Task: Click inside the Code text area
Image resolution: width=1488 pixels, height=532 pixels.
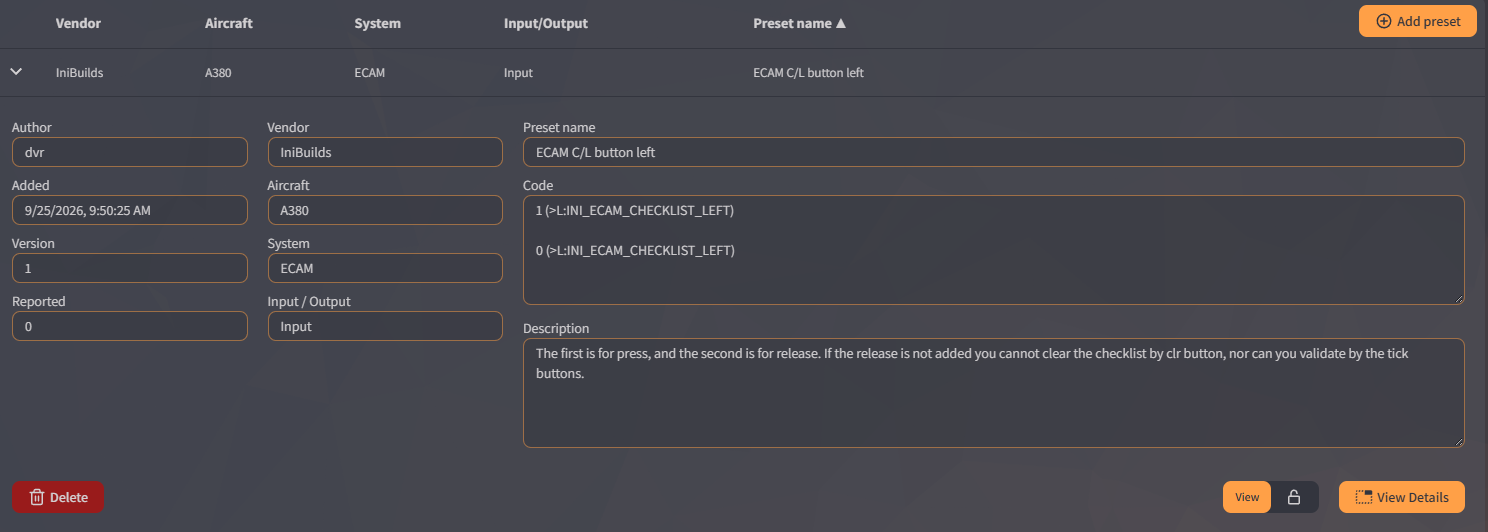Action: 994,250
